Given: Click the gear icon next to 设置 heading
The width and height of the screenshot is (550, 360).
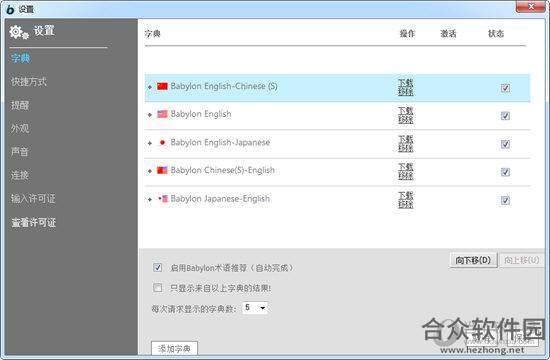Looking at the screenshot, I should coord(19,32).
